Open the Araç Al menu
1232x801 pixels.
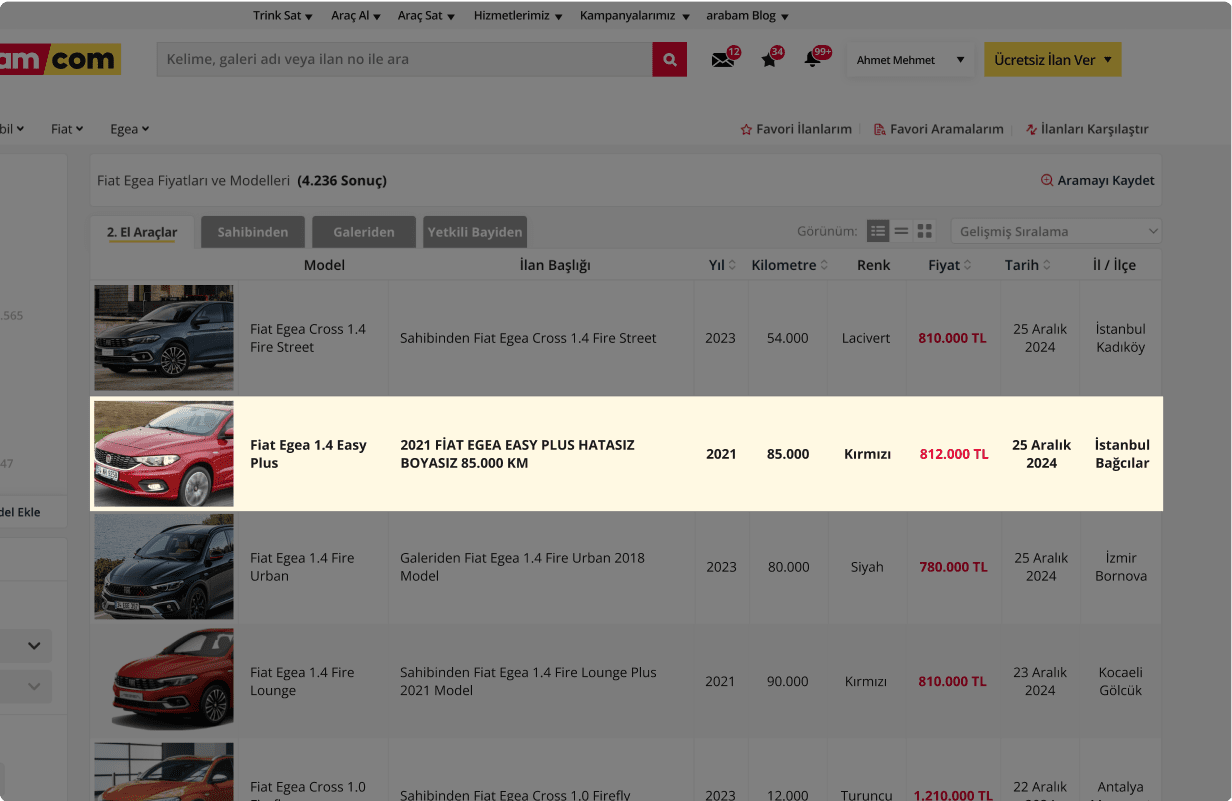point(356,16)
